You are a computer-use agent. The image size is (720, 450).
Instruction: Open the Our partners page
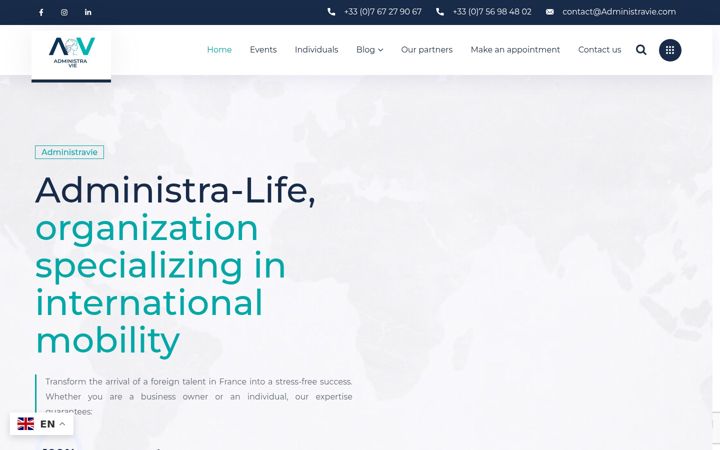click(427, 50)
